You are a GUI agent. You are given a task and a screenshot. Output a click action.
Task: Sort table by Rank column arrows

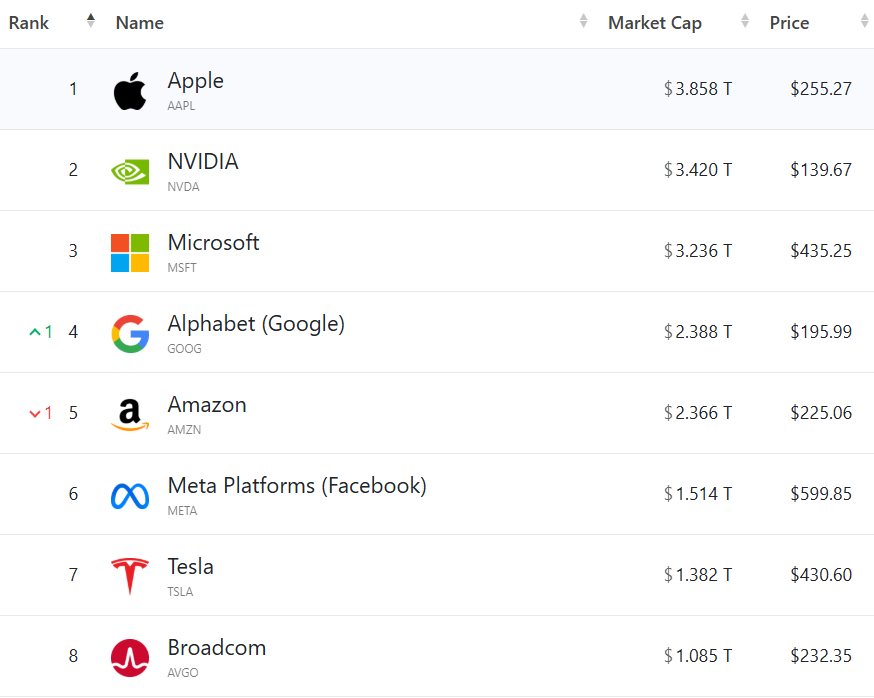tap(91, 22)
